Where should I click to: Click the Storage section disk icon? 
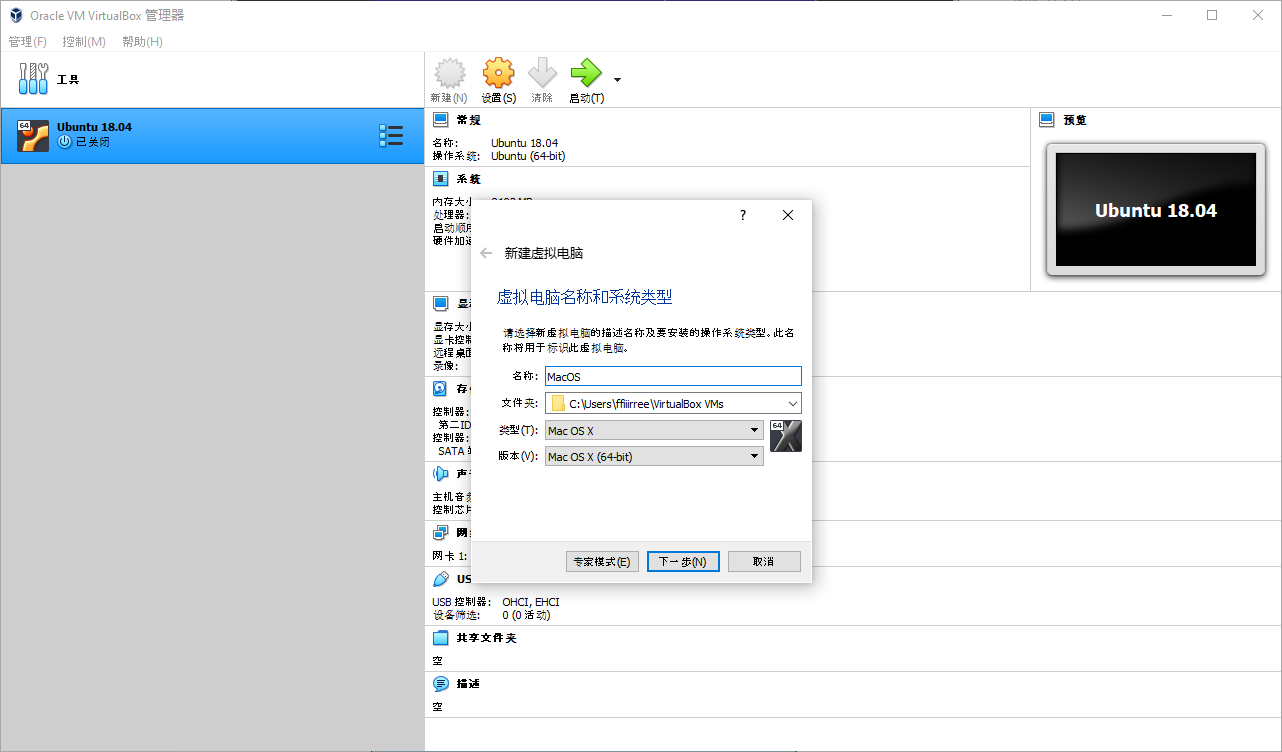tap(440, 388)
